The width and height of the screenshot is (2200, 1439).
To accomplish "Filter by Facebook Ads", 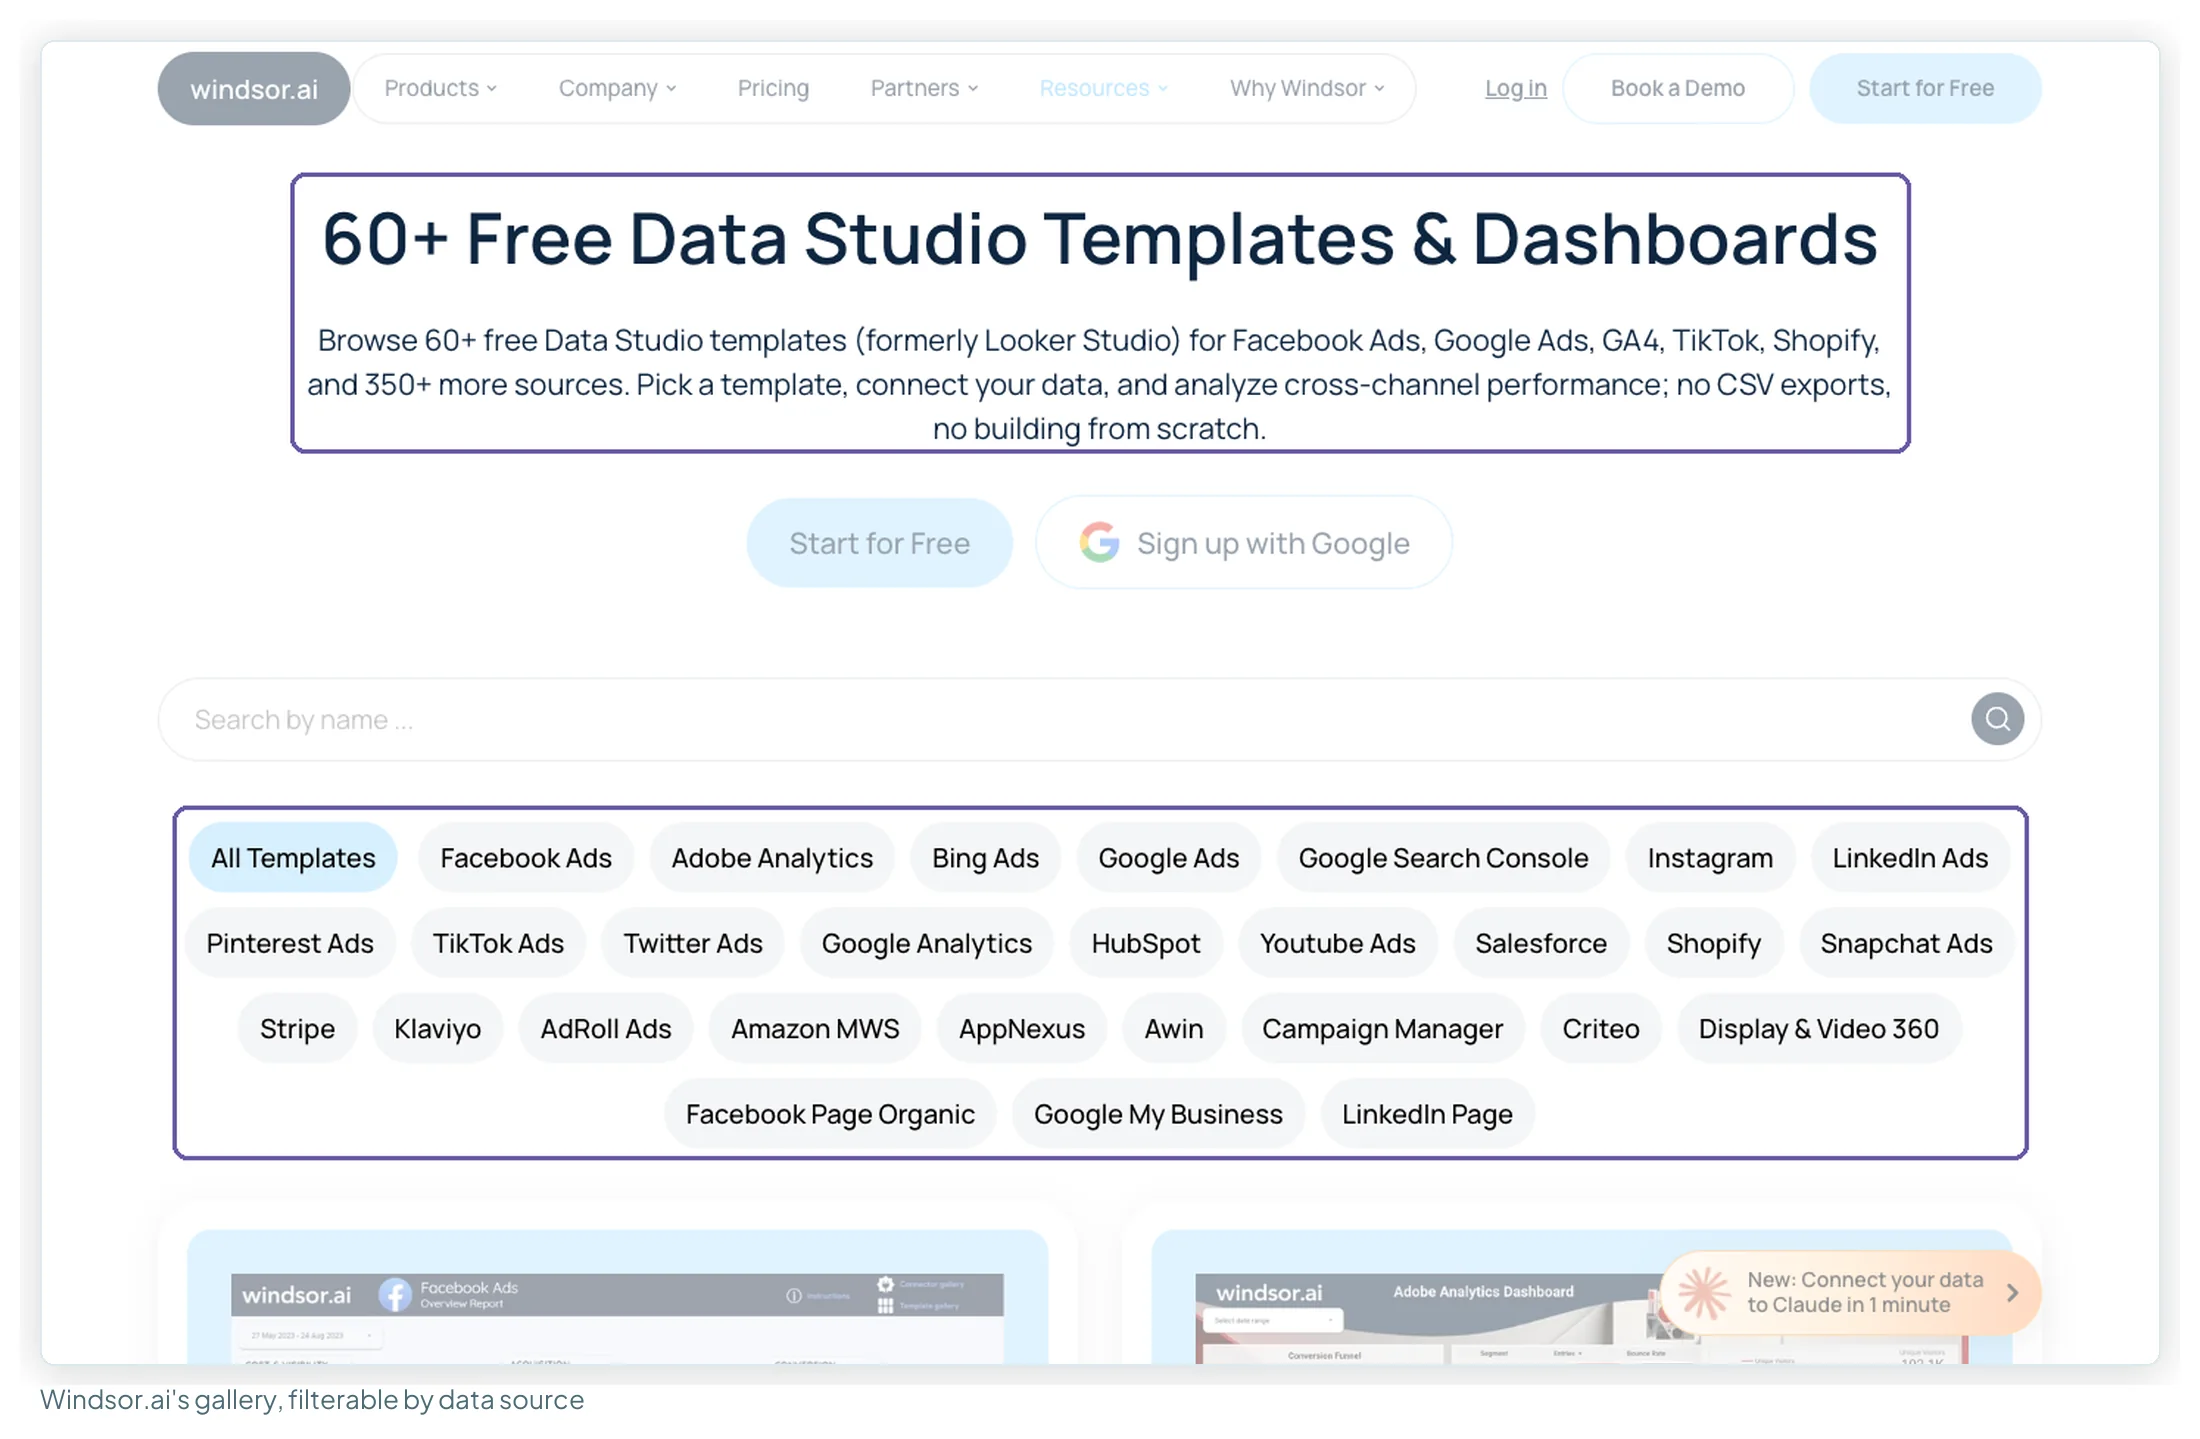I will pyautogui.click(x=526, y=858).
